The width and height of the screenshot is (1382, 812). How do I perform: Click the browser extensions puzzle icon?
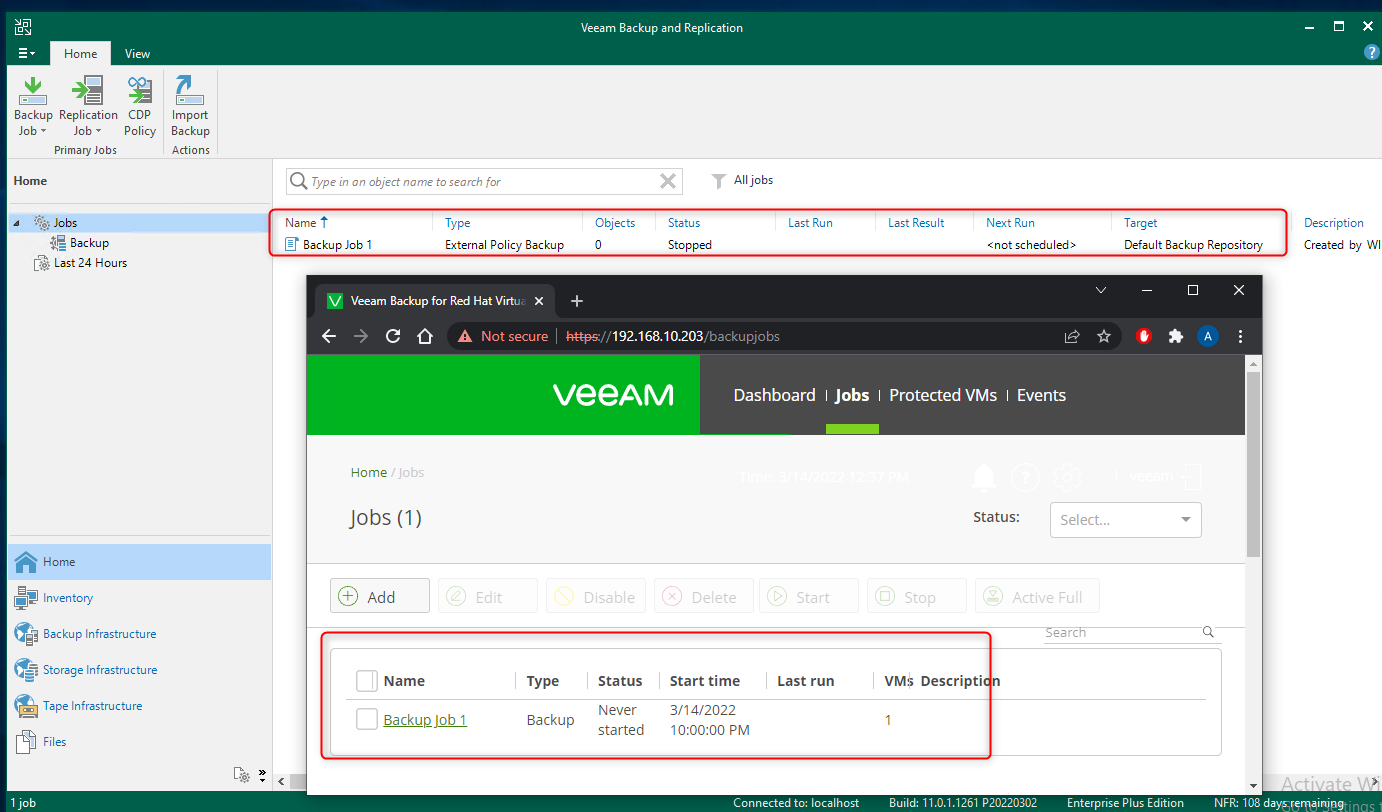pos(1175,336)
